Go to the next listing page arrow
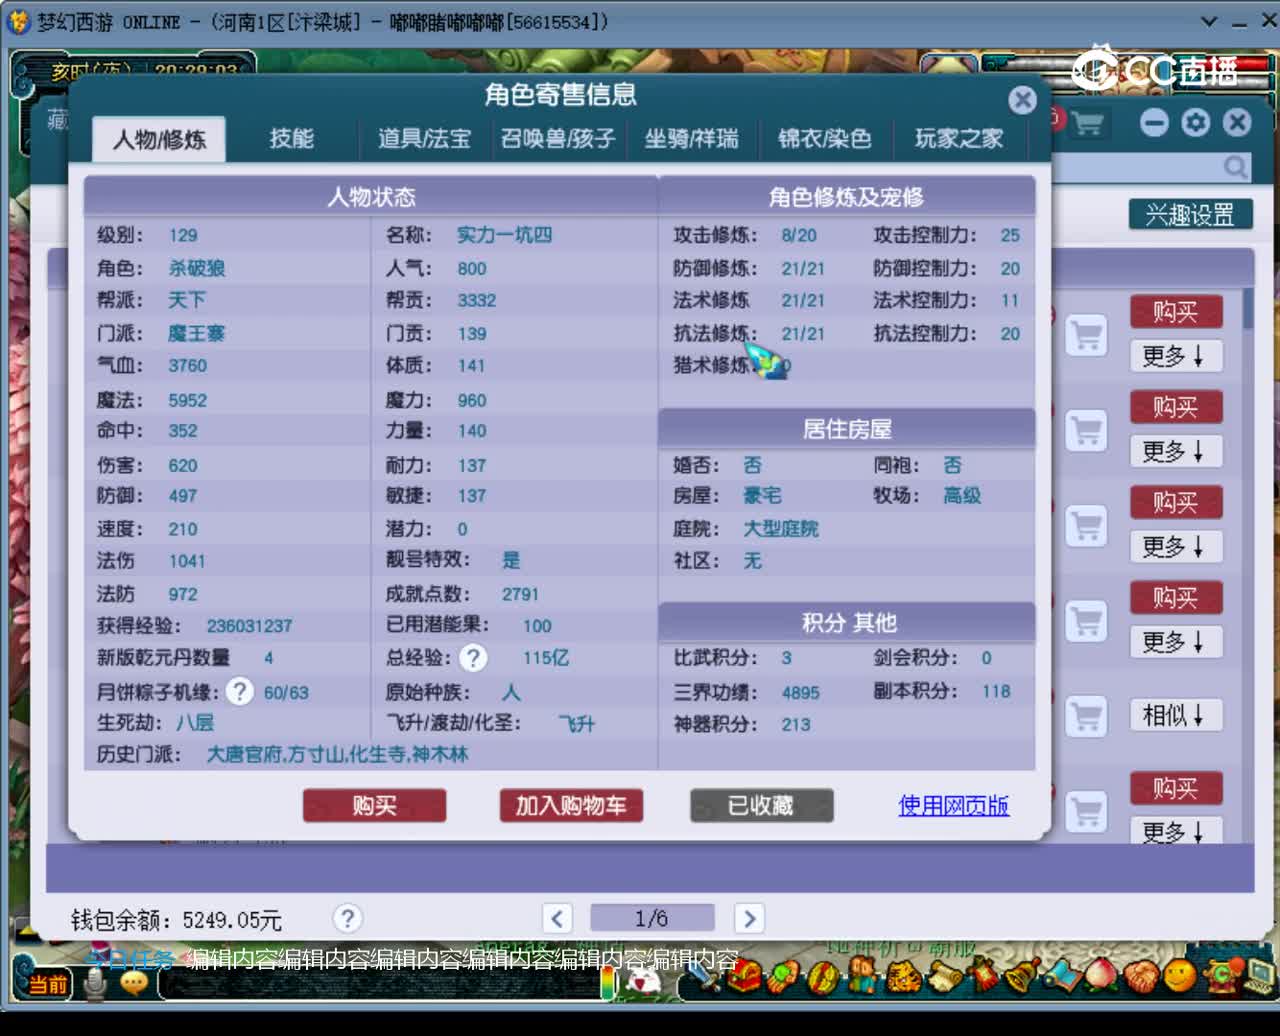 (748, 918)
